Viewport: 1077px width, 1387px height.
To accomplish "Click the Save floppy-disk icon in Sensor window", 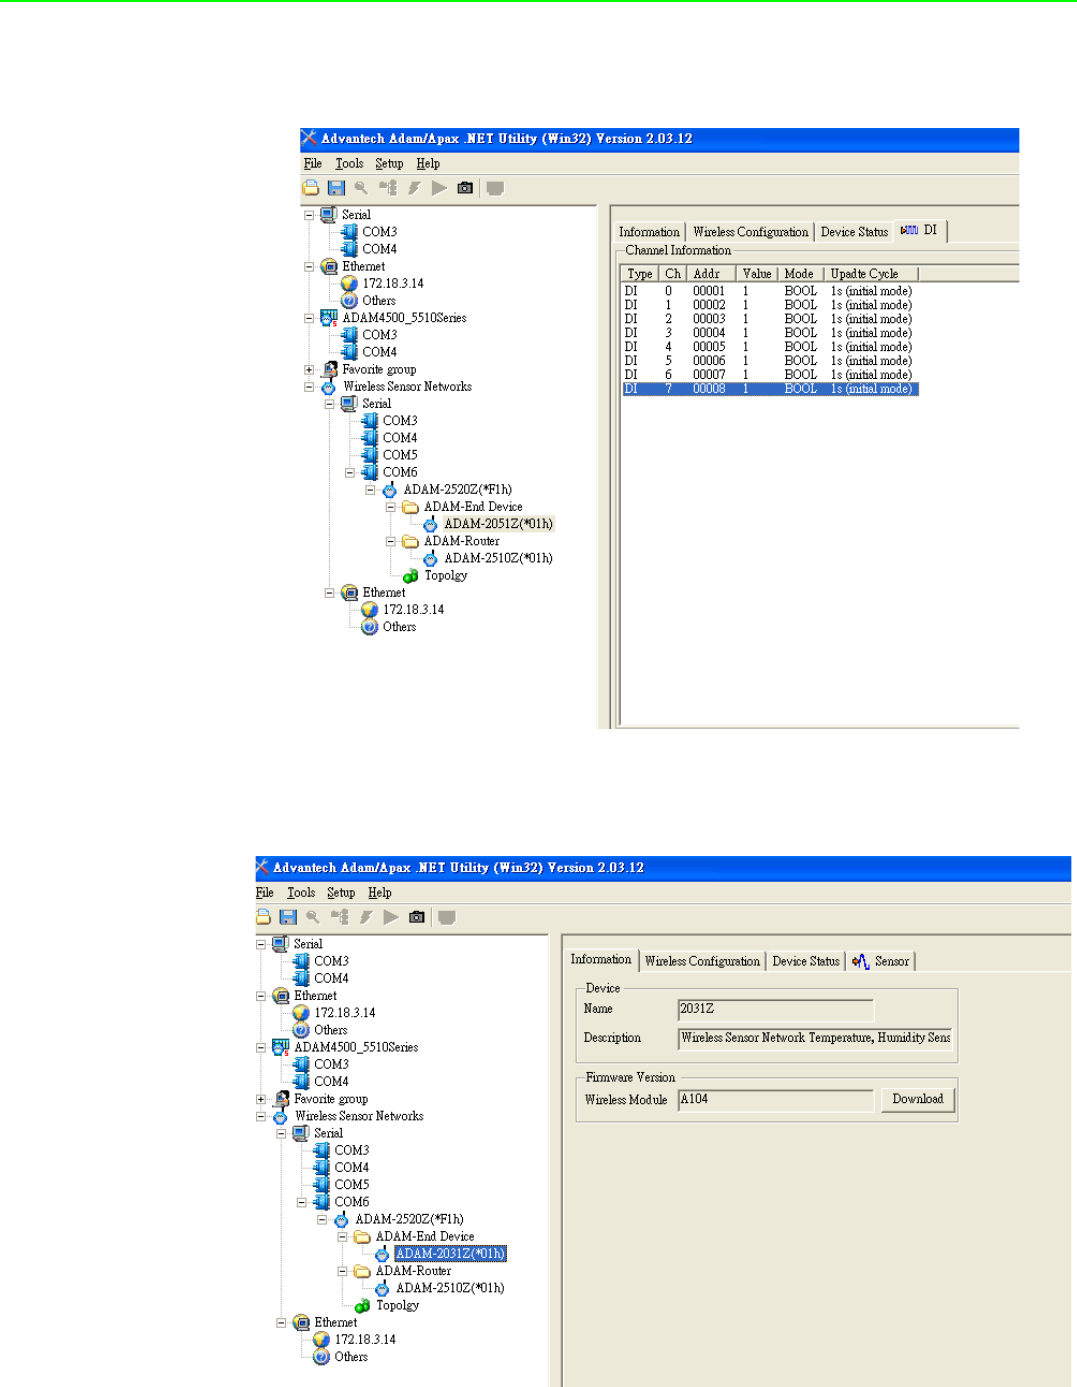I will (x=288, y=917).
